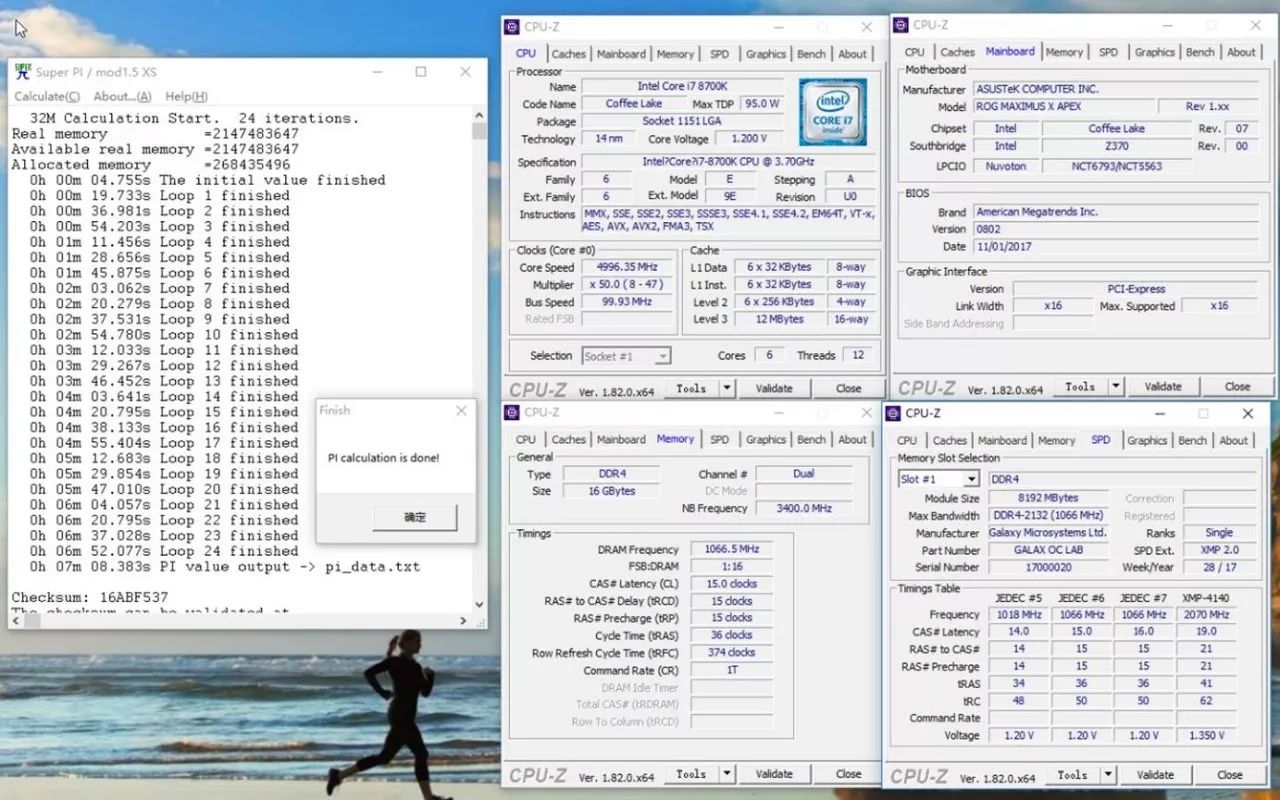This screenshot has width=1280, height=800.
Task: Click the Intel Core i7 inside logo
Action: coord(832,111)
